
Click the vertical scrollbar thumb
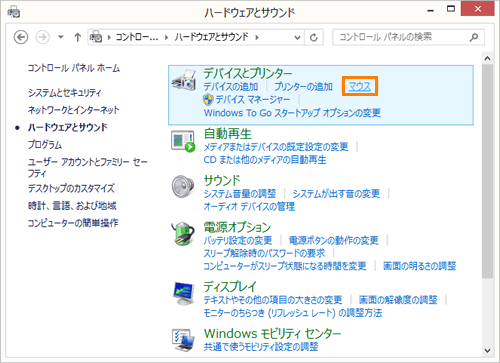487,171
